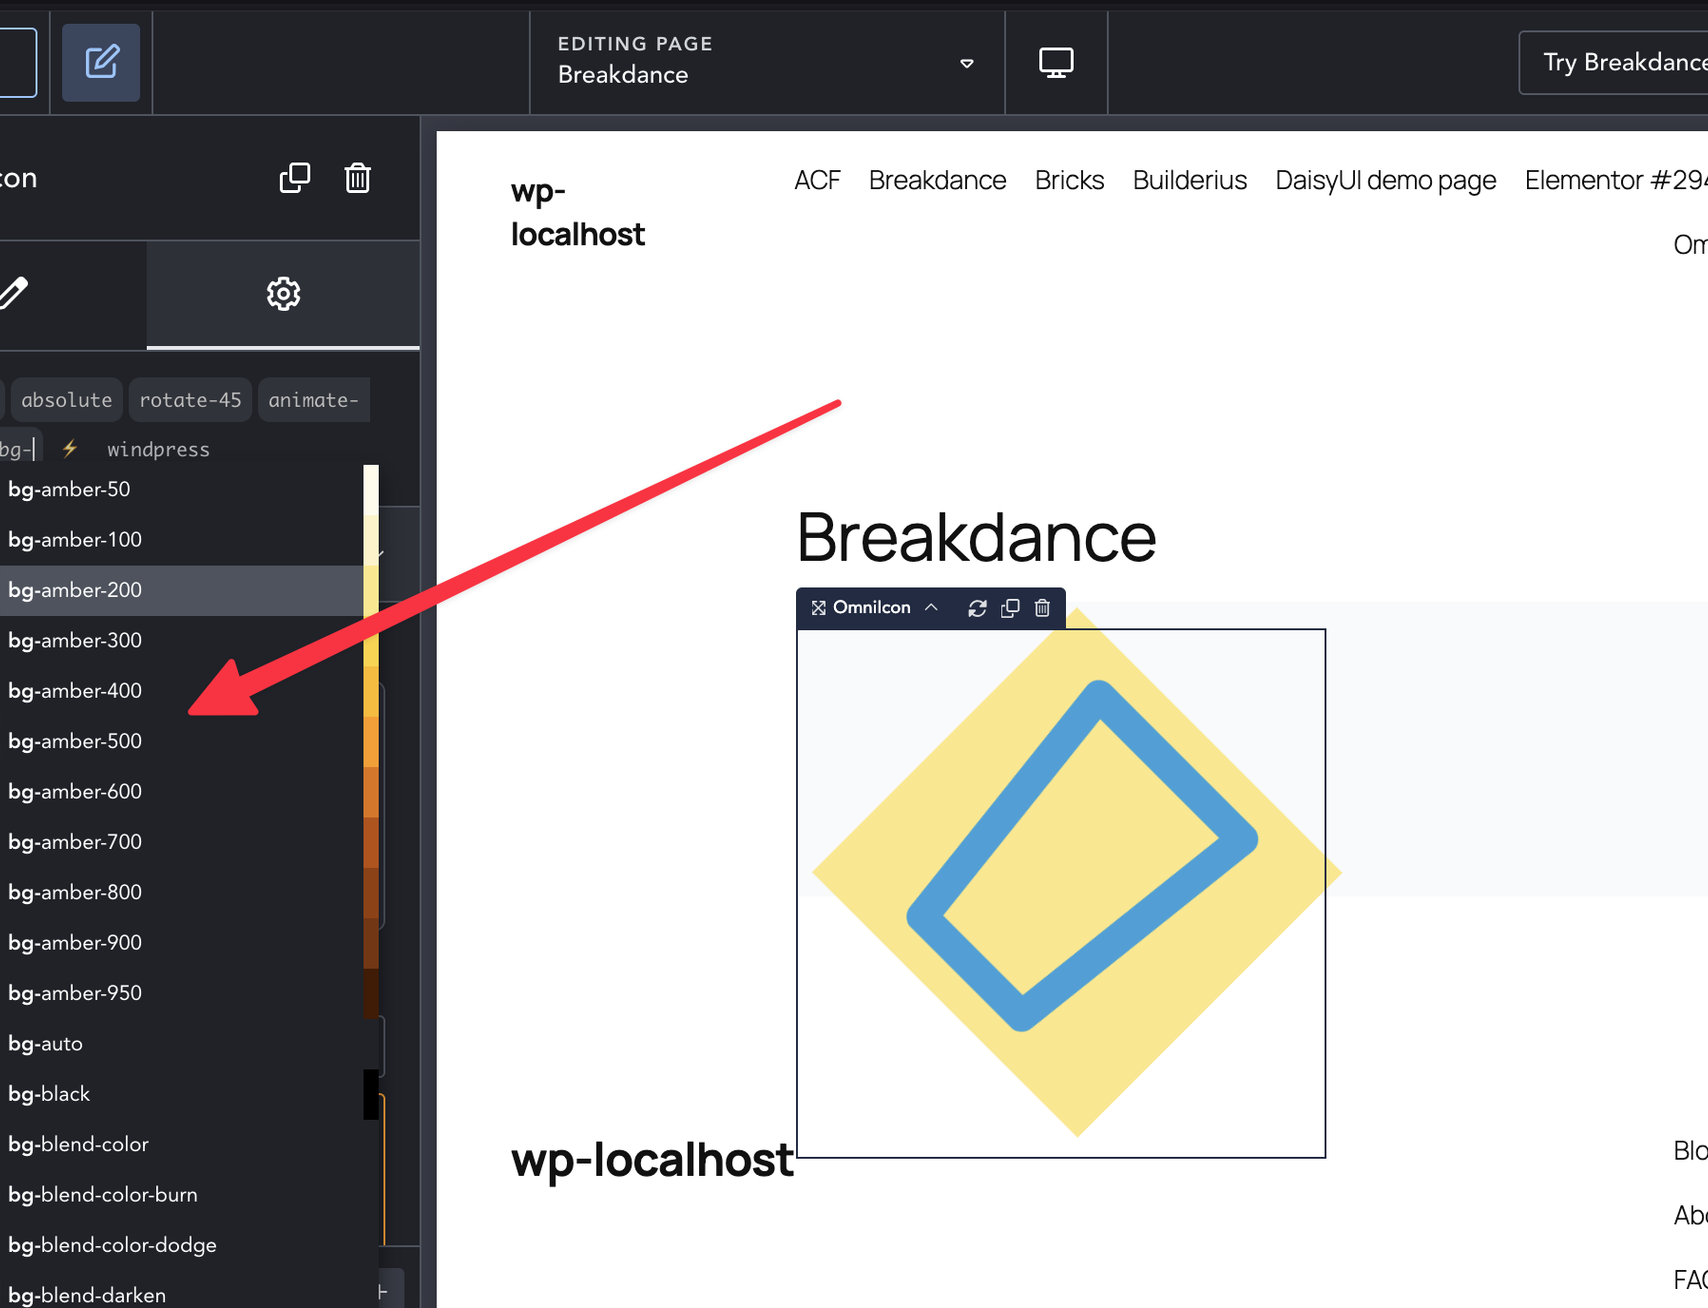Screen dimensions: 1708x1308
Task: Click trash icon on OmniIcon toolbar
Action: click(1042, 608)
